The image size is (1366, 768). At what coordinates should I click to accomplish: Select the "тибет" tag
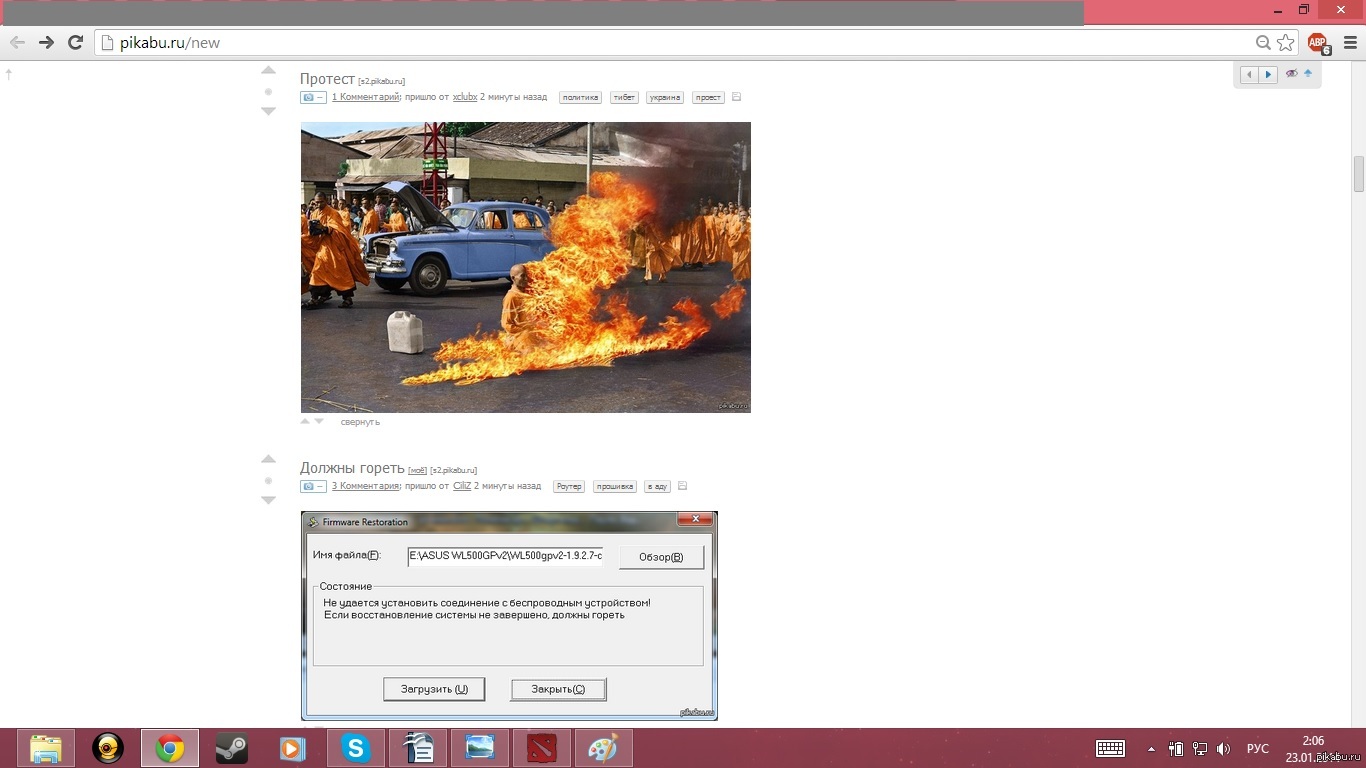click(624, 97)
